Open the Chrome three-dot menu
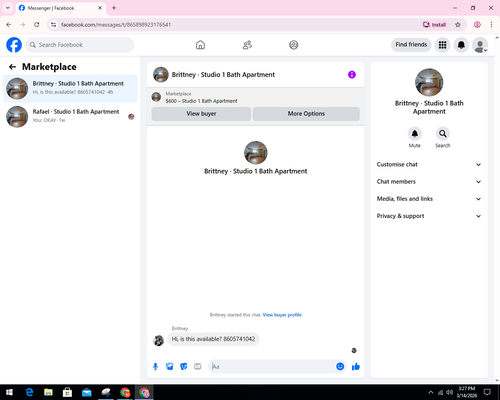 [x=491, y=25]
